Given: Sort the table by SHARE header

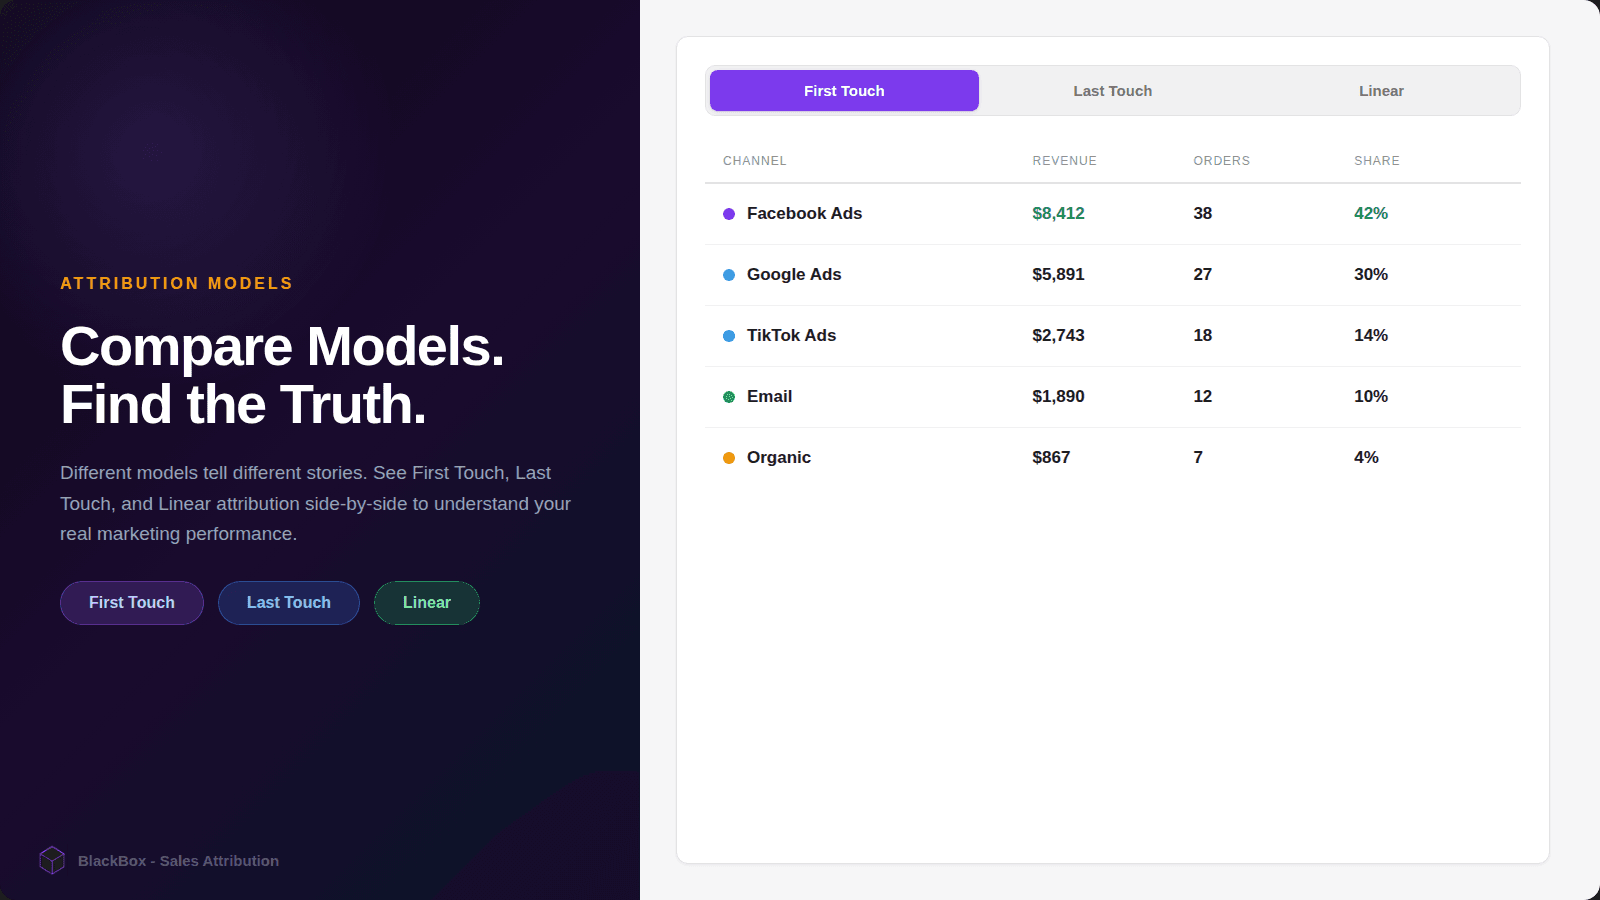Looking at the screenshot, I should [1377, 160].
